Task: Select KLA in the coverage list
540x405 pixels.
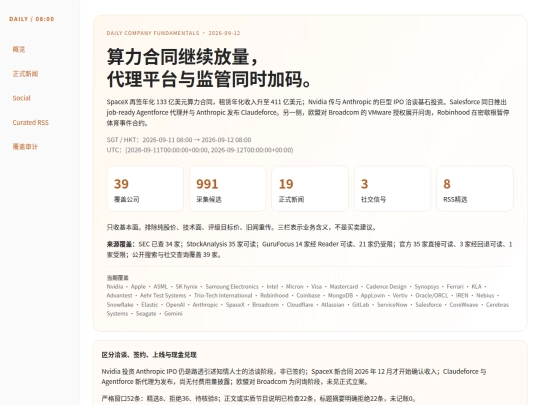Action: tap(476, 287)
